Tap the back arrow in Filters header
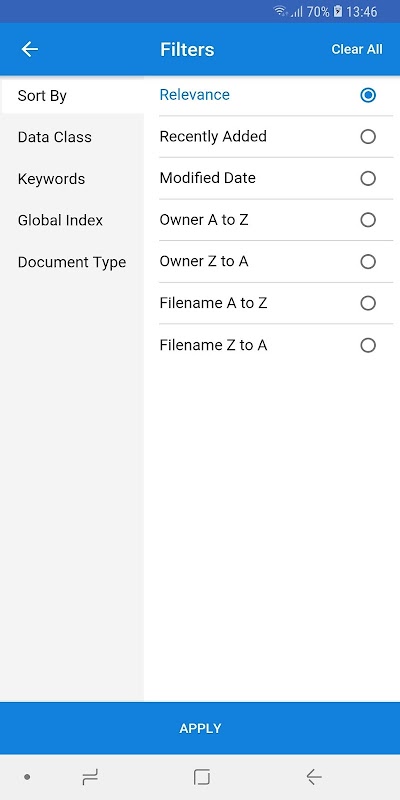Image resolution: width=400 pixels, height=800 pixels. (30, 49)
